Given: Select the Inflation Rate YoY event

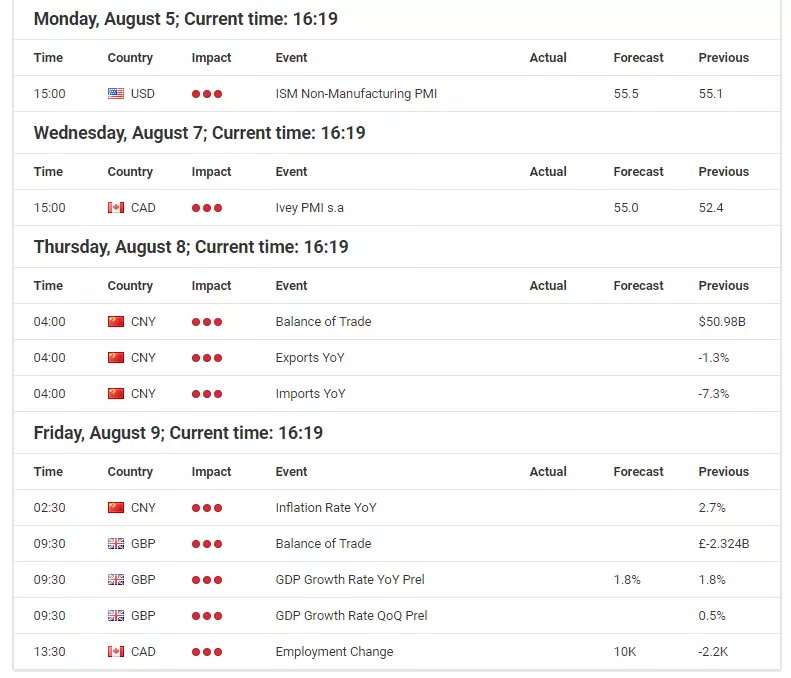Looking at the screenshot, I should pos(326,507).
